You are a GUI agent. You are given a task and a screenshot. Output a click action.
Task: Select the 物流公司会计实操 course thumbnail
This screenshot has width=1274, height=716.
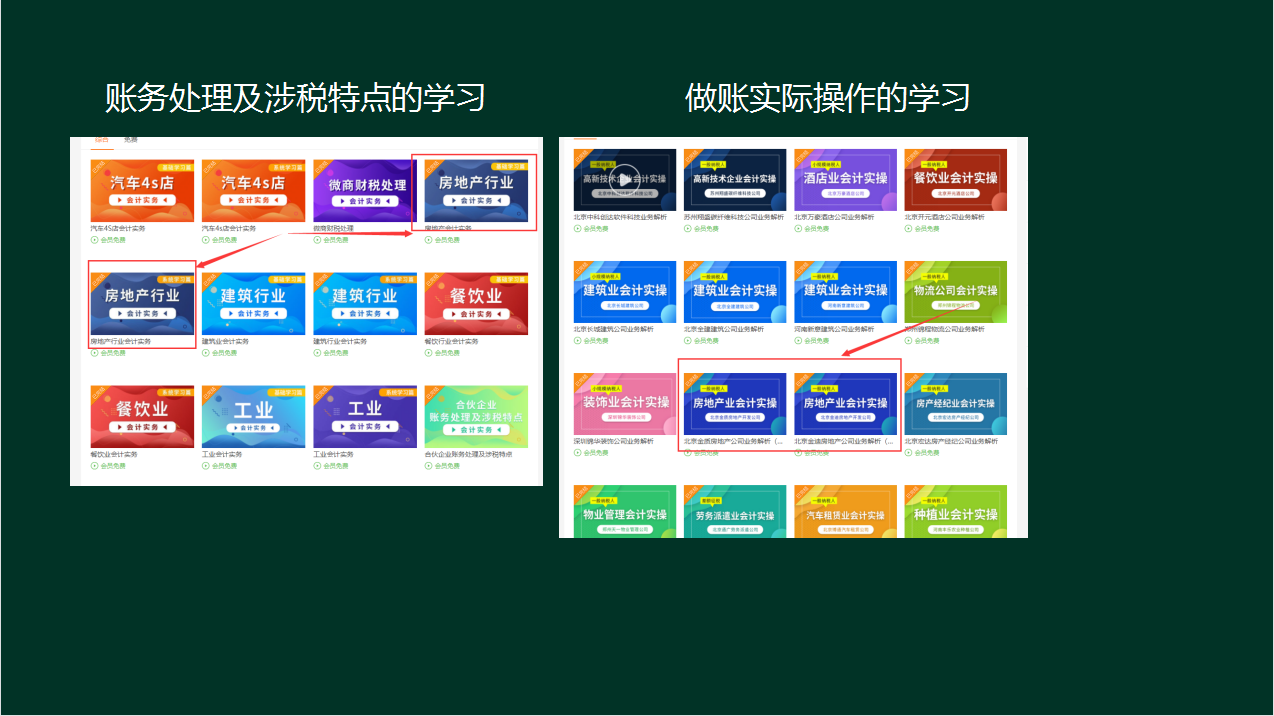click(955, 291)
